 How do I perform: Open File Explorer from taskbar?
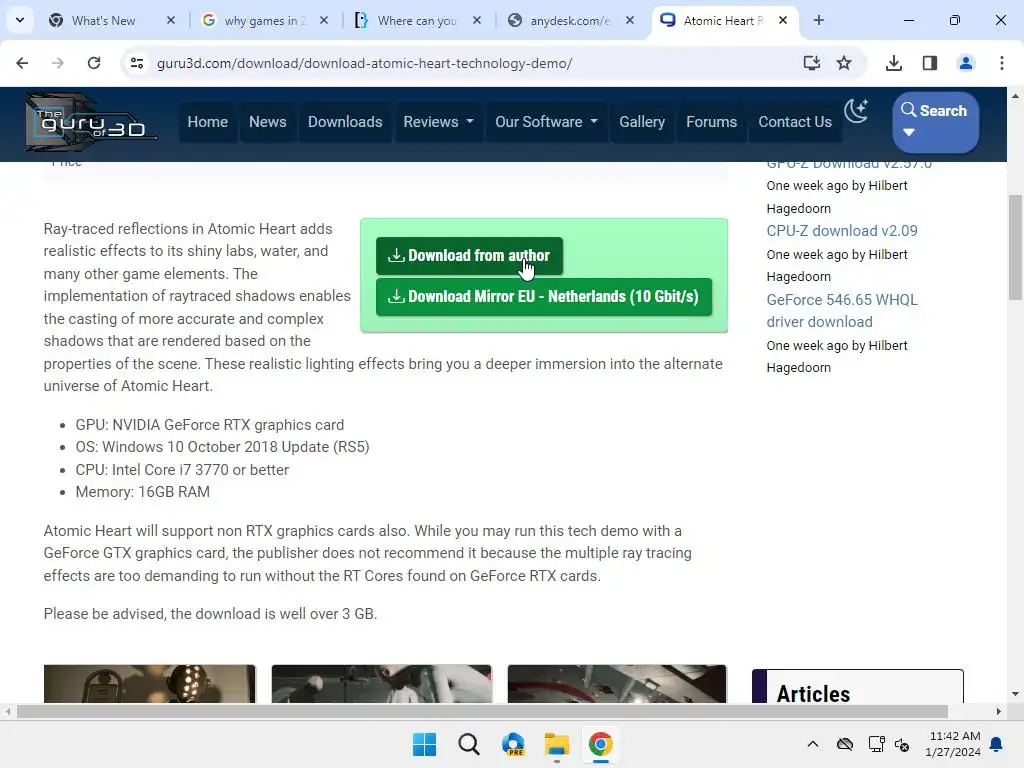click(x=556, y=744)
